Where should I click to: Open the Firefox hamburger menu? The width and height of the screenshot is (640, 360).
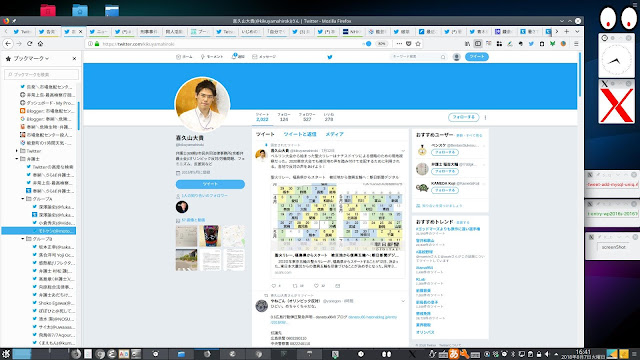576,44
